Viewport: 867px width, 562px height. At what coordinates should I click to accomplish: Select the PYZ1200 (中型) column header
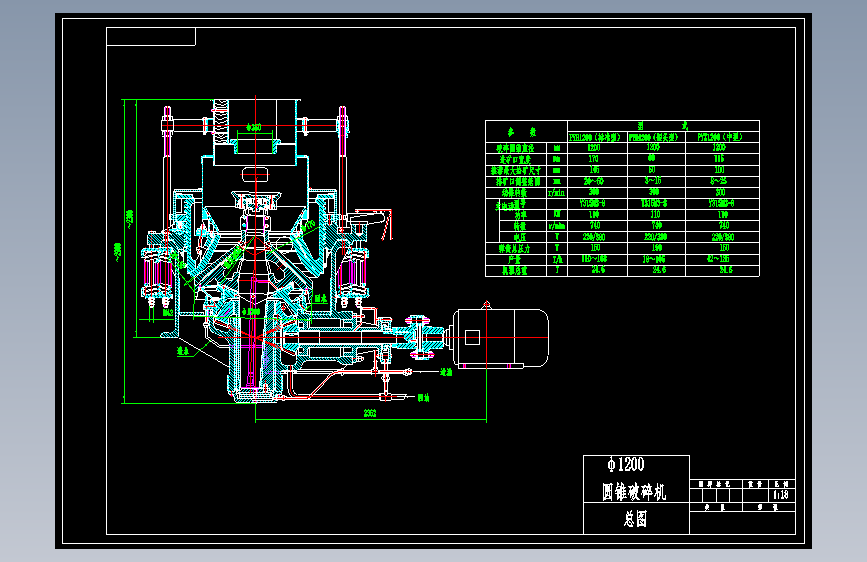tap(722, 137)
